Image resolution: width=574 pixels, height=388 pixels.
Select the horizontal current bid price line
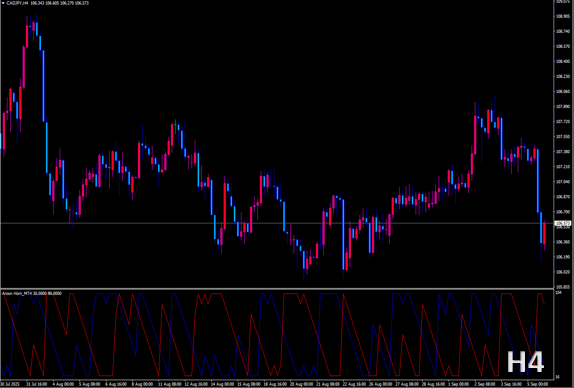[x=277, y=223]
